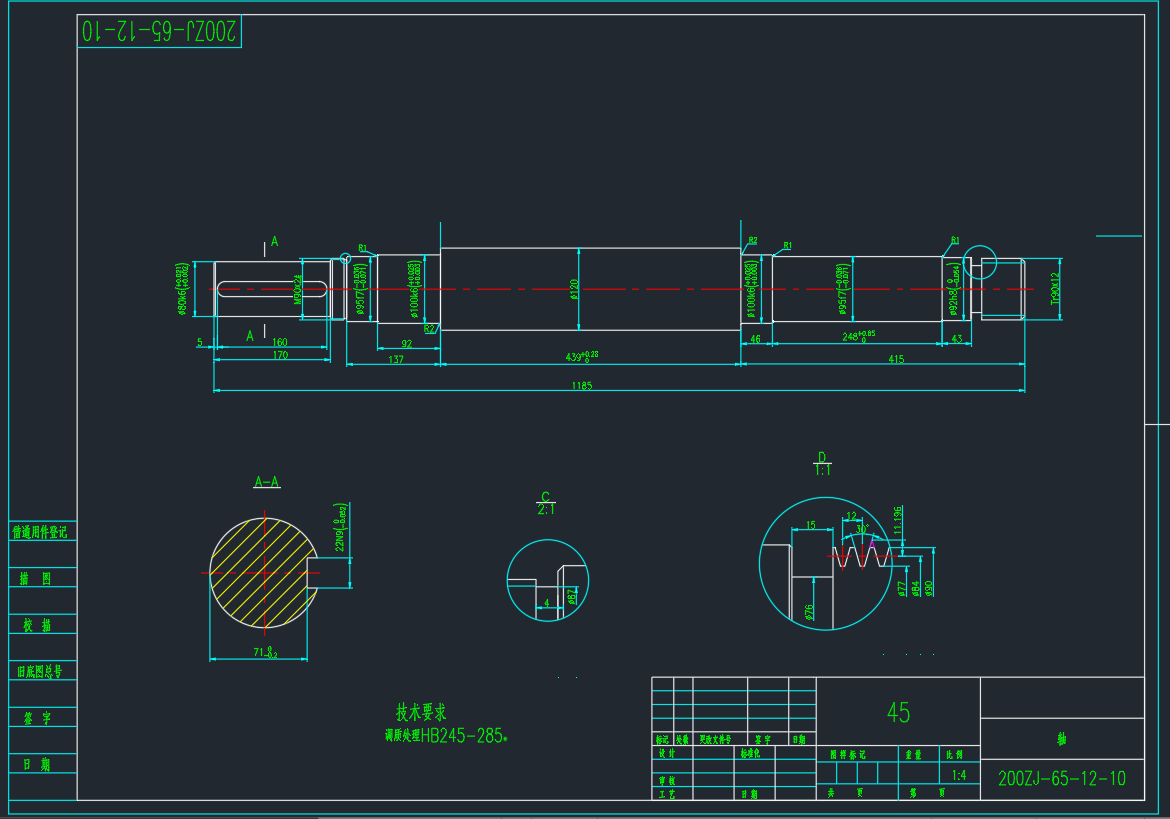Select the detail D 1:1 label
The width and height of the screenshot is (1170, 819).
[822, 463]
